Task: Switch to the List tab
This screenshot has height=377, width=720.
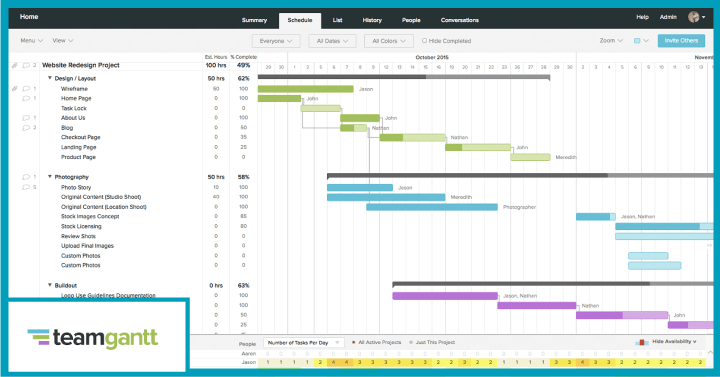Action: point(337,20)
